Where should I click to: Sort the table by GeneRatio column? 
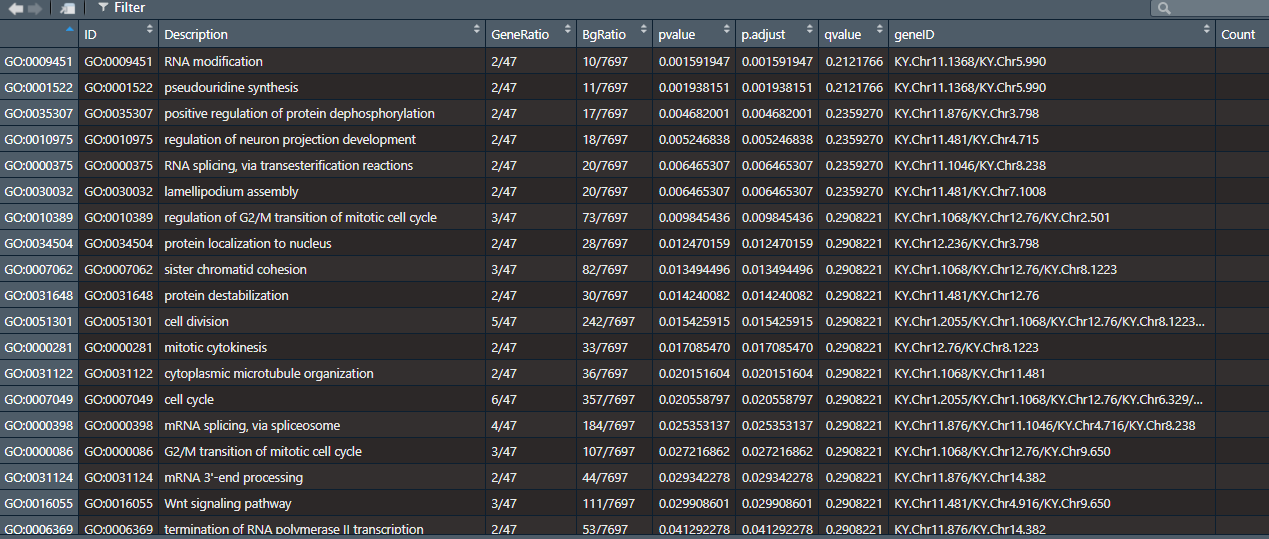pos(530,34)
